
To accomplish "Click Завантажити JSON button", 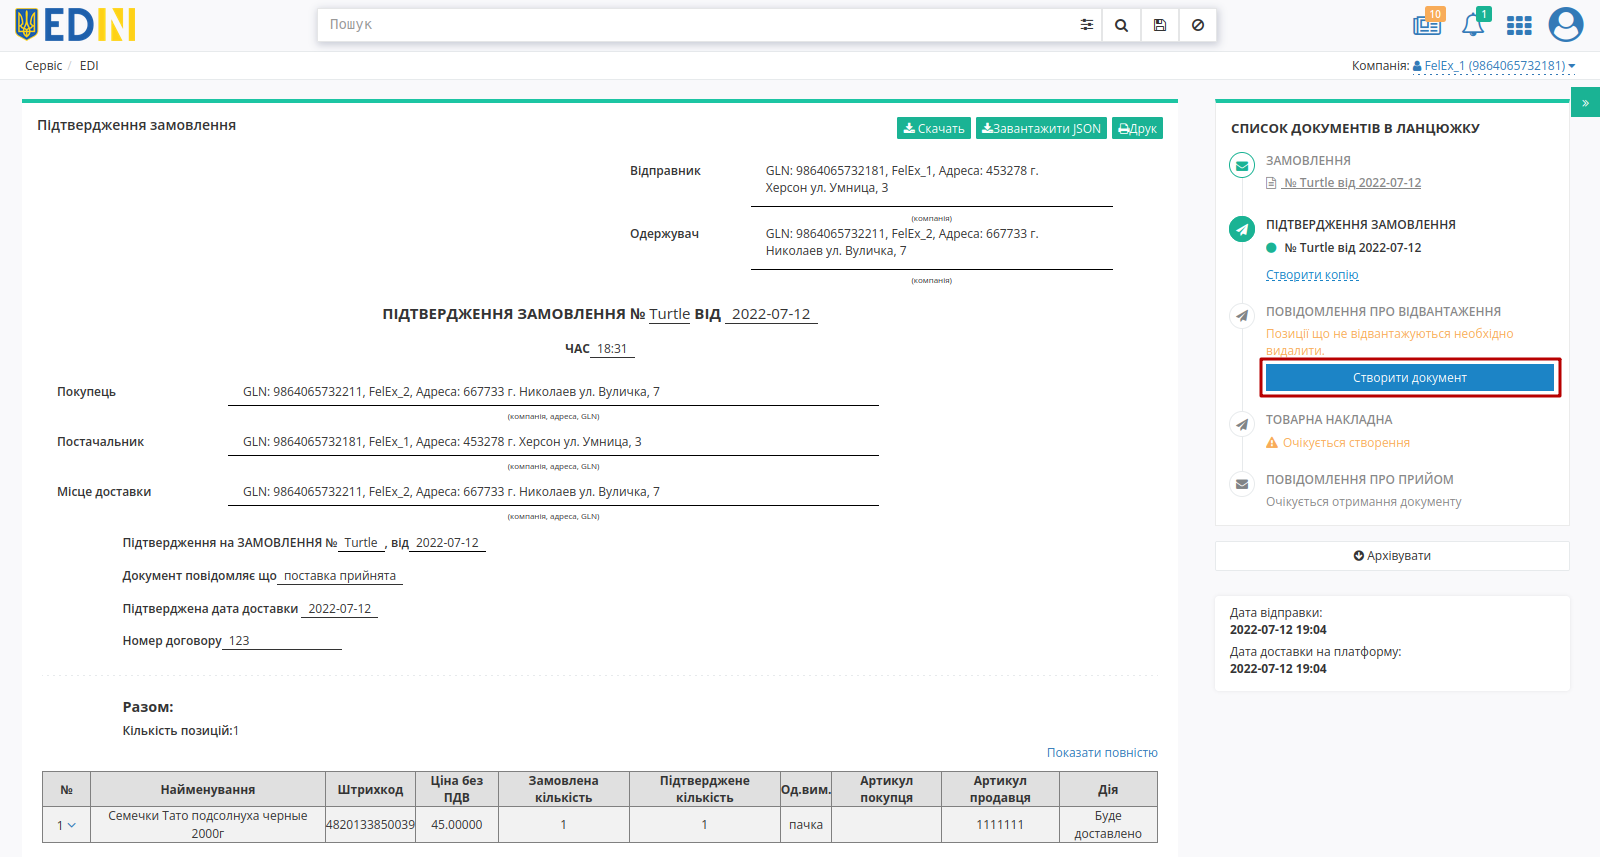I will pos(1041,128).
